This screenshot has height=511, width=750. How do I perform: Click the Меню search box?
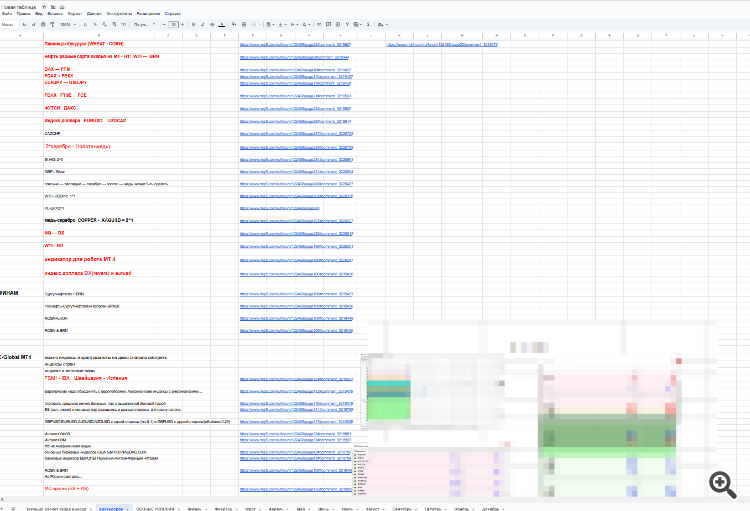10,24
